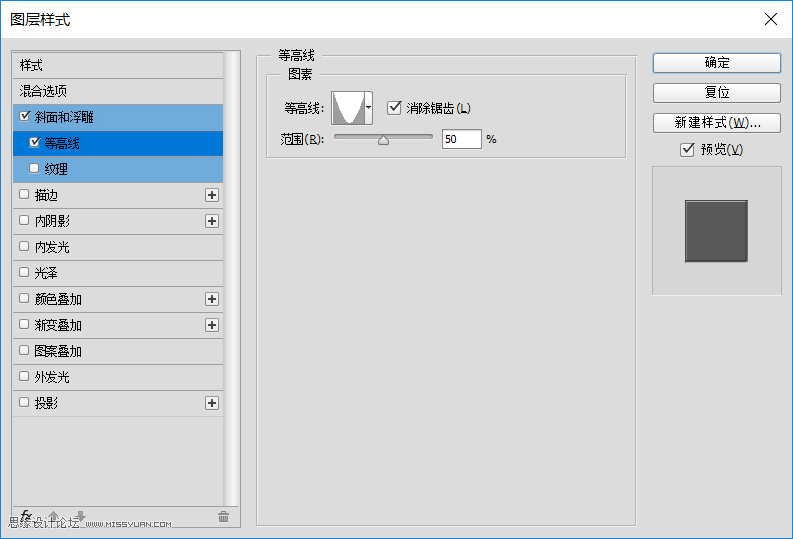
Task: Click plus icon next to 颜色叠加
Action: (x=211, y=299)
